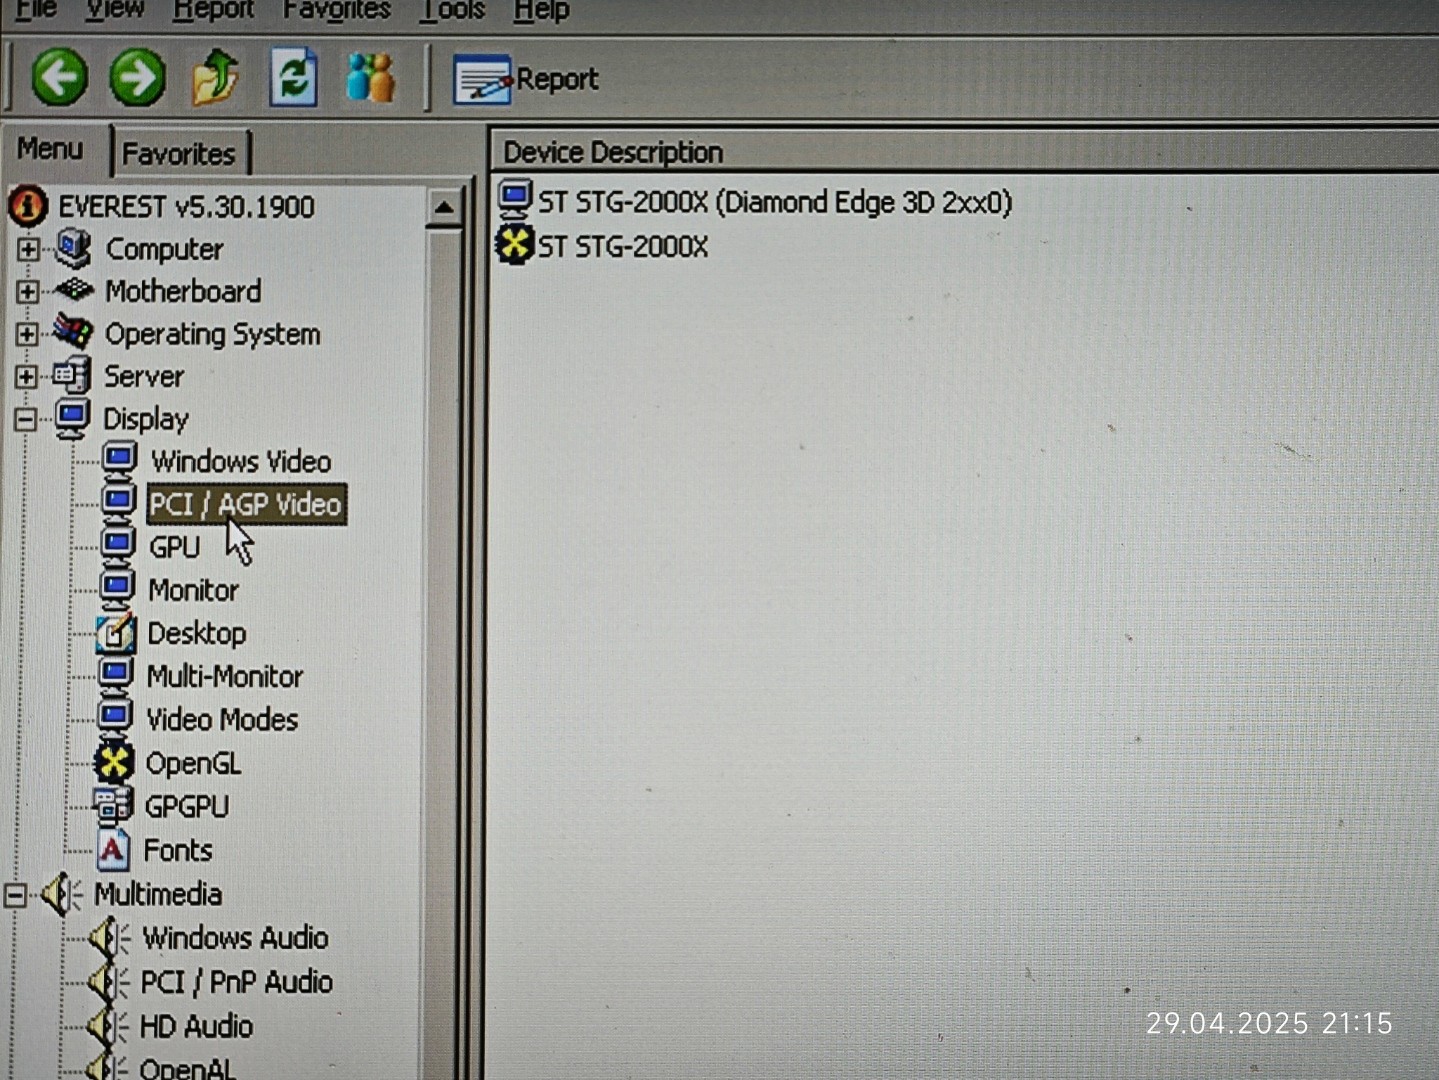
Task: Click the Report toolbar button
Action: pyautogui.click(x=526, y=80)
